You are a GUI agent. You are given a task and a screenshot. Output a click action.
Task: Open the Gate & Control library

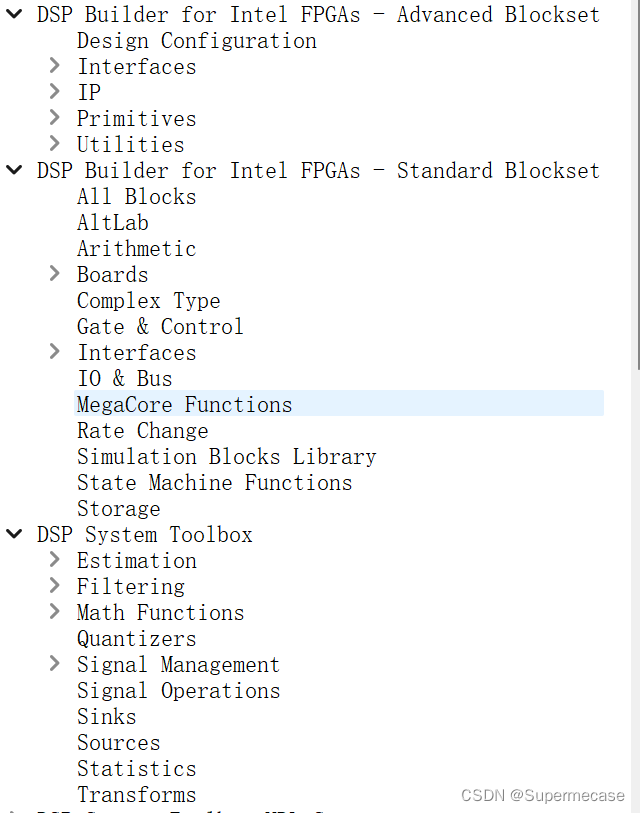[x=160, y=326]
